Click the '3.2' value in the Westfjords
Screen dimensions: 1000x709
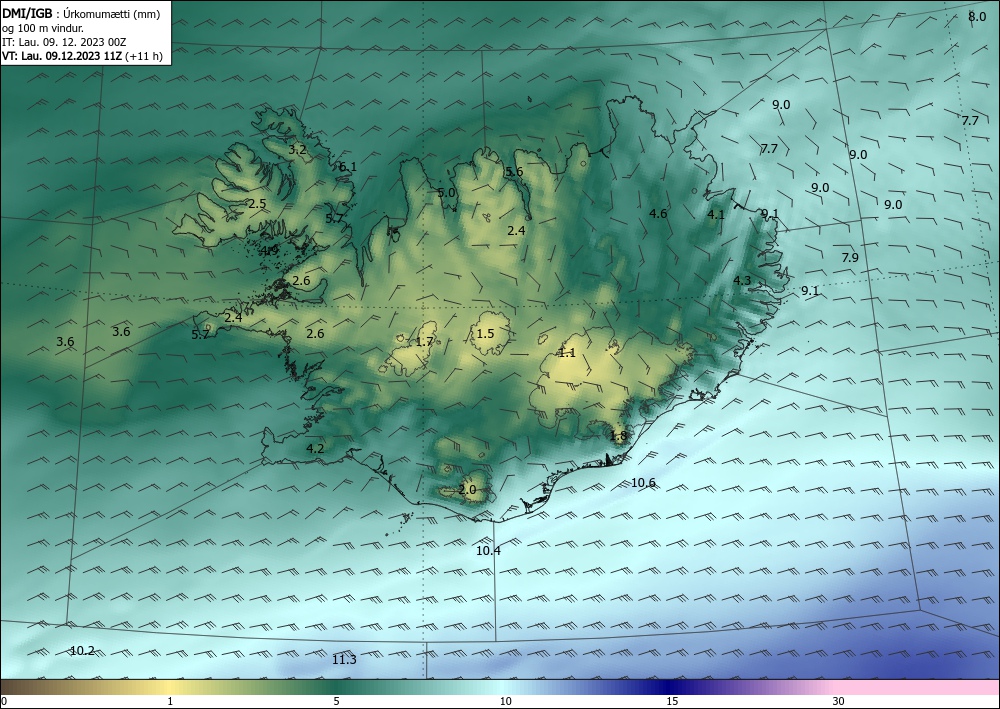coord(297,150)
